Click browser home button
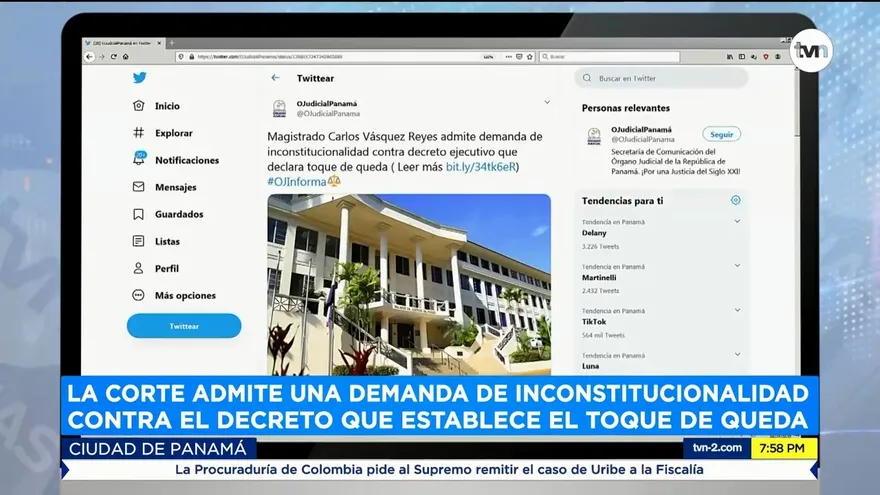880x495 pixels. pos(126,57)
